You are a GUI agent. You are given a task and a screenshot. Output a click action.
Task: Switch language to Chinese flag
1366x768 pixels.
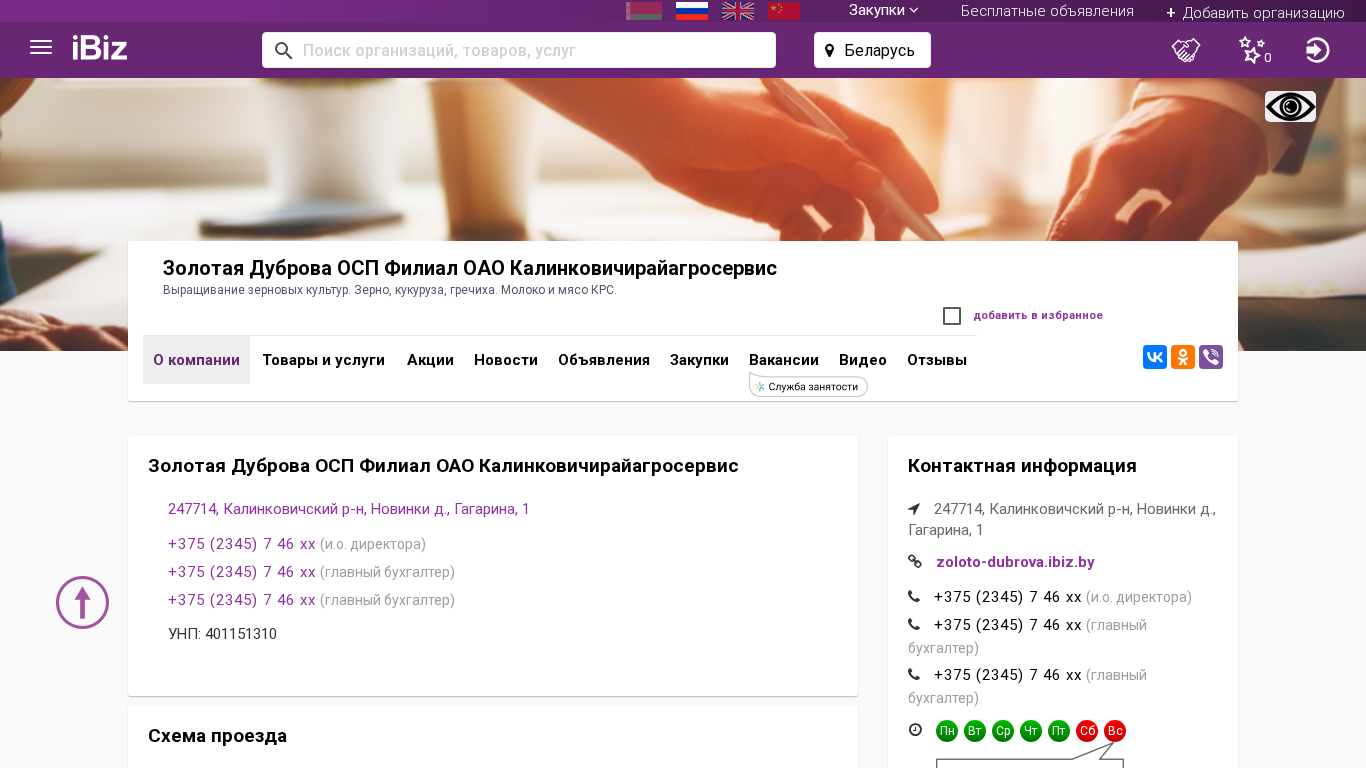pyautogui.click(x=784, y=11)
